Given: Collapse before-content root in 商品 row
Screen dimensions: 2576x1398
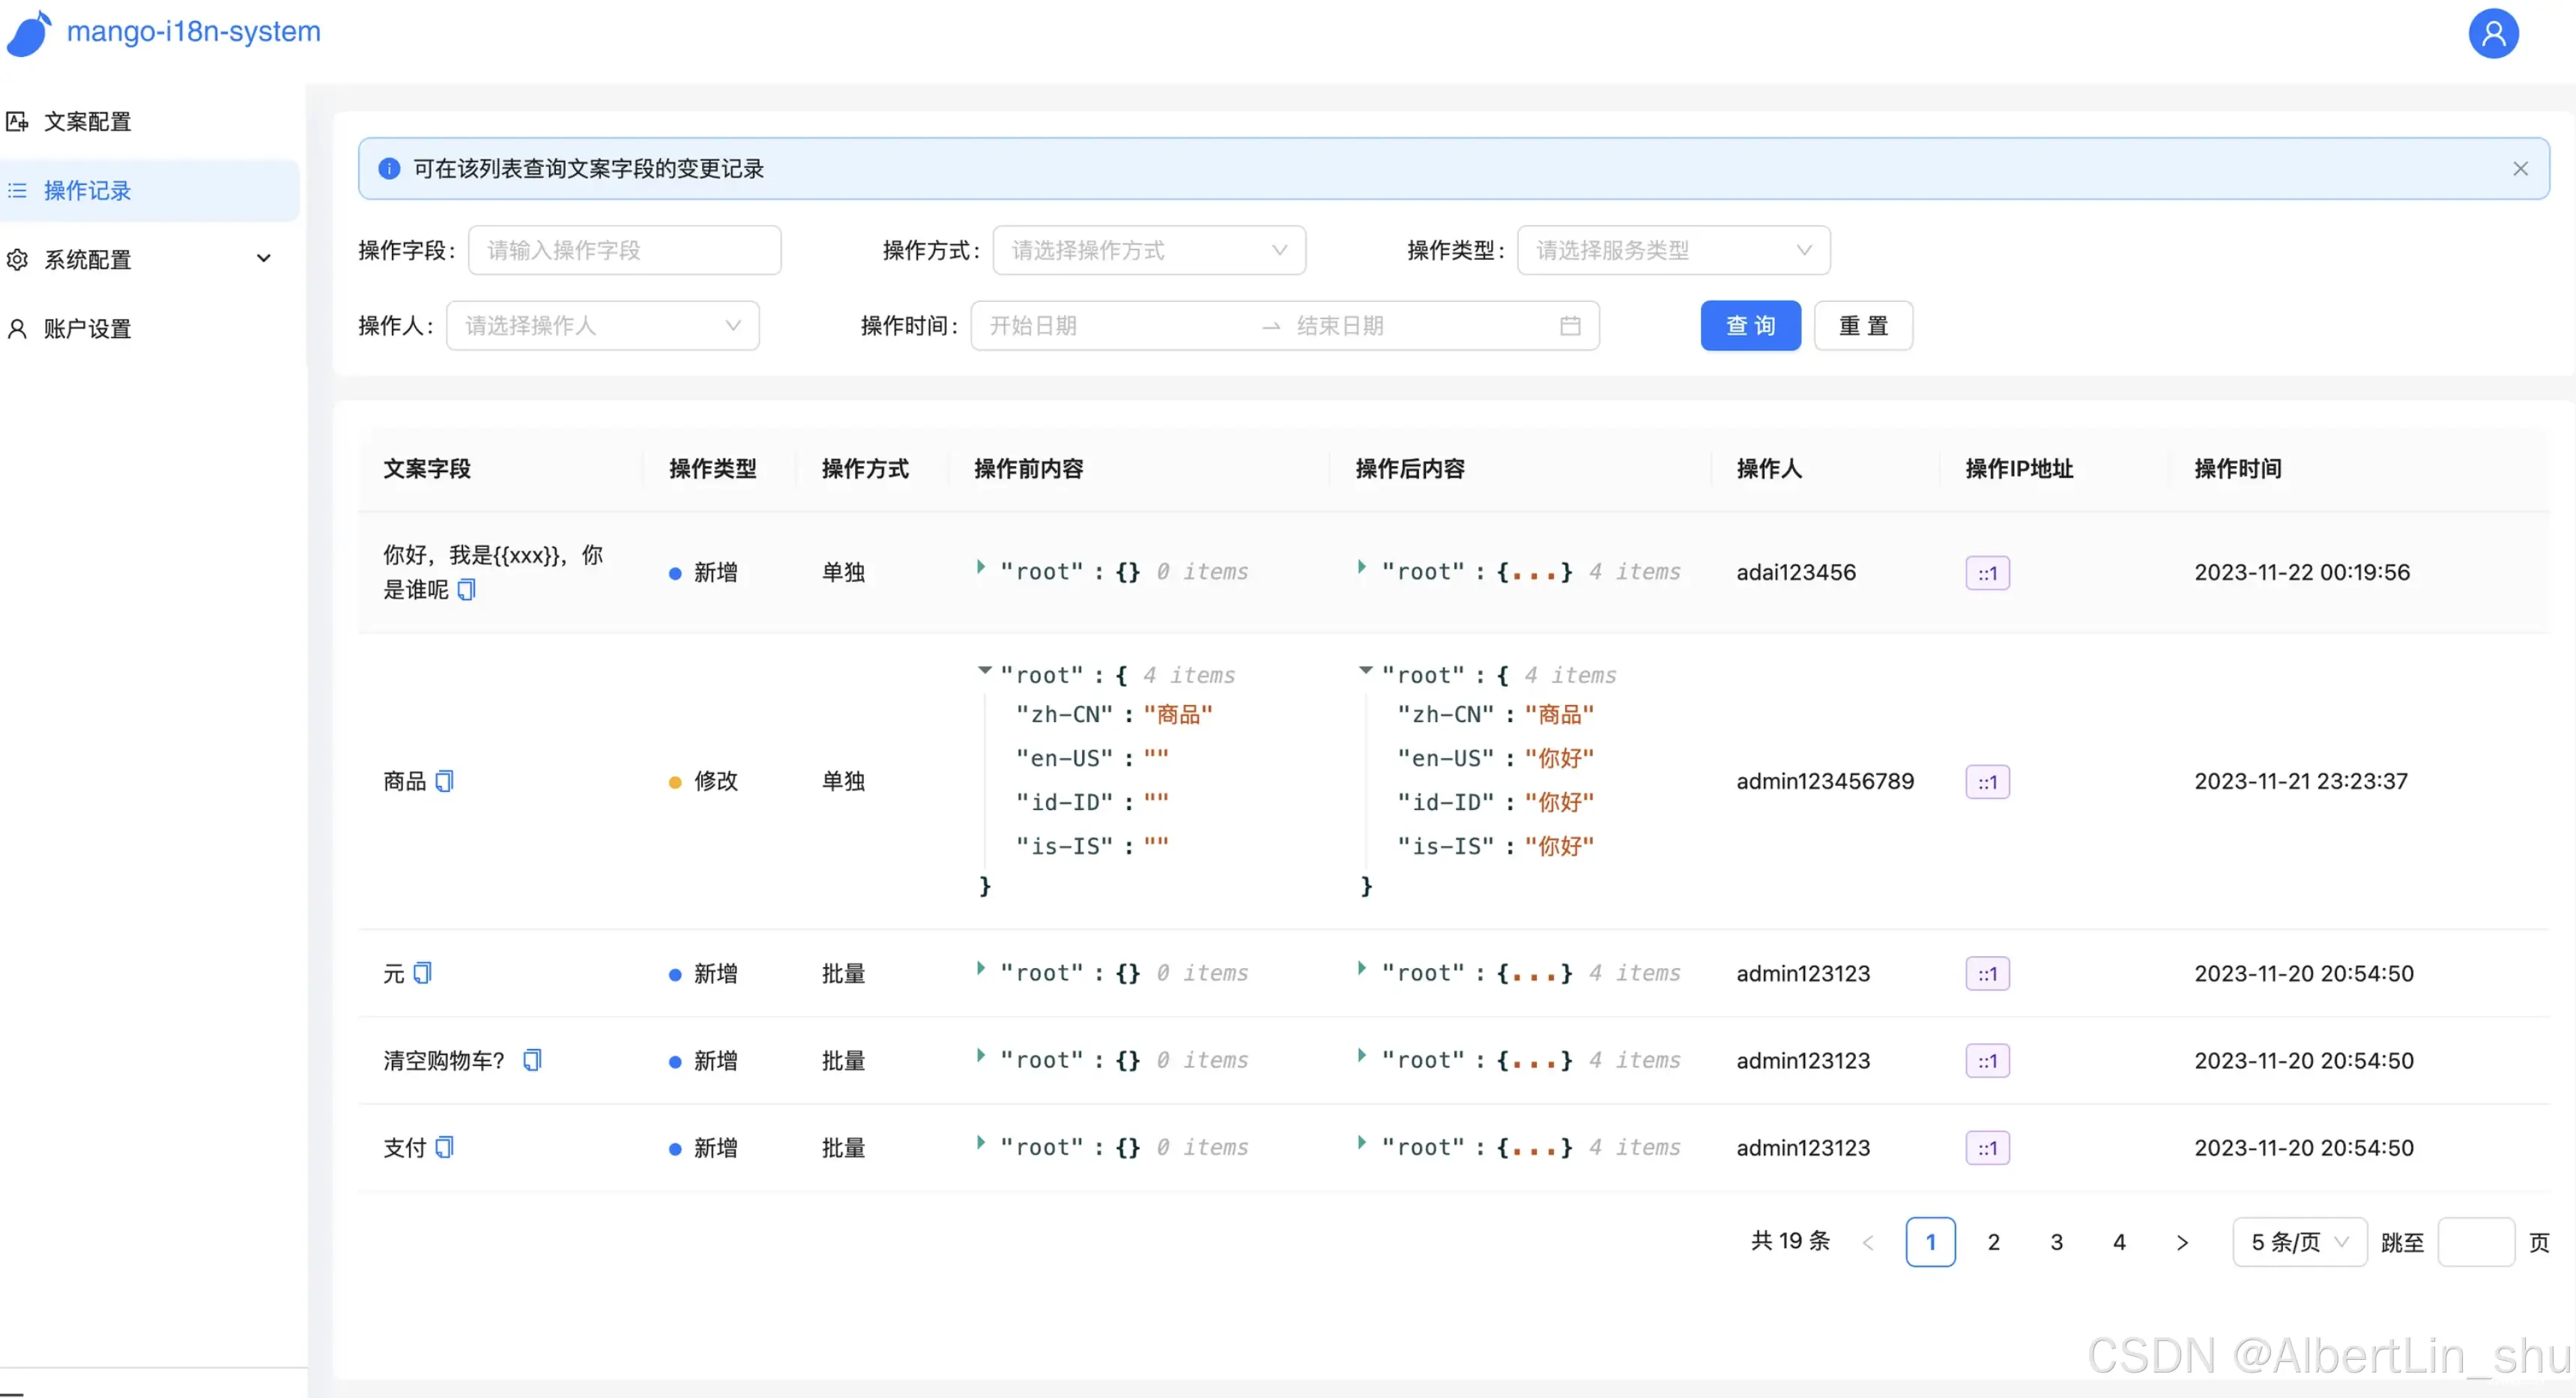Looking at the screenshot, I should [x=985, y=670].
